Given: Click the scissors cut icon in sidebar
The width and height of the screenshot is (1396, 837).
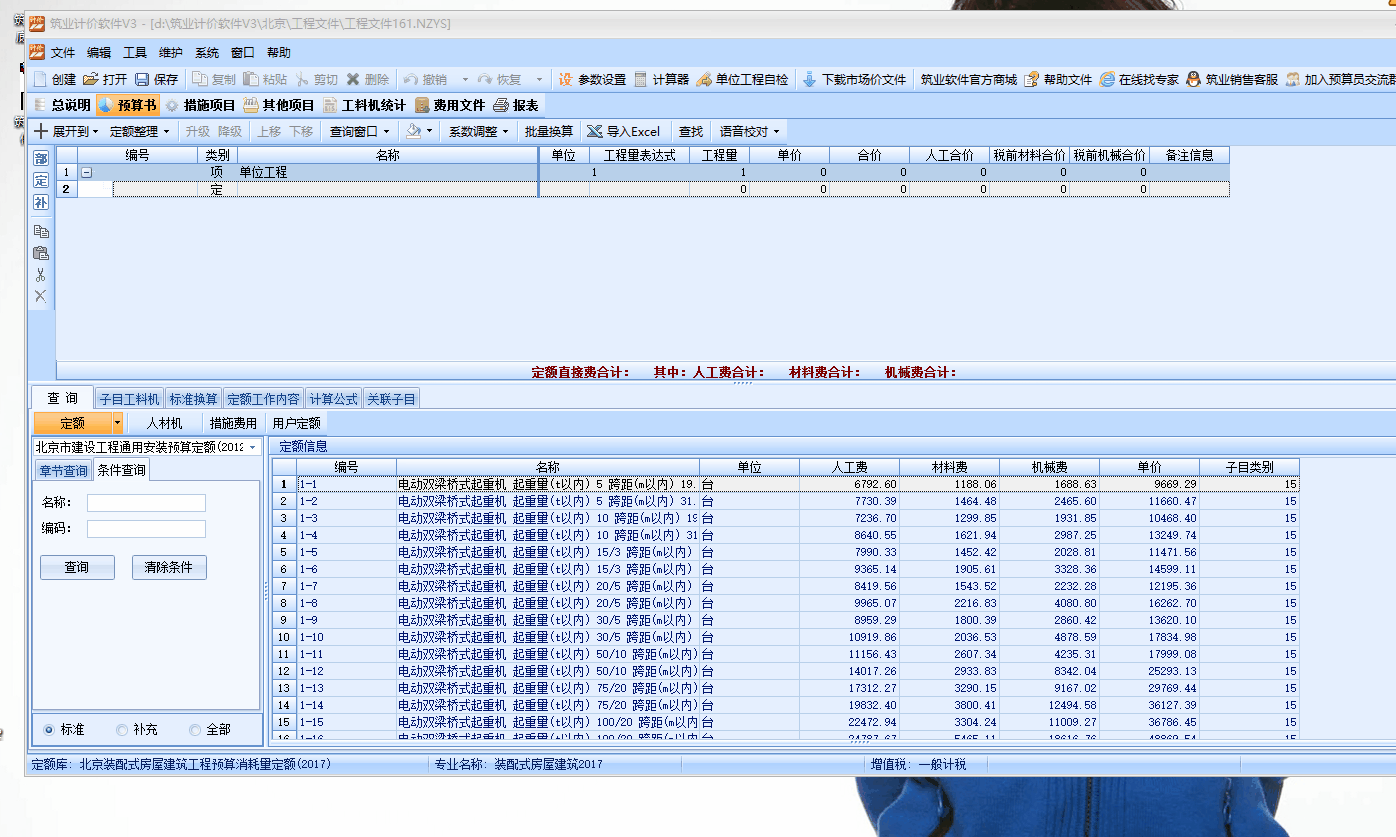Looking at the screenshot, I should (41, 274).
